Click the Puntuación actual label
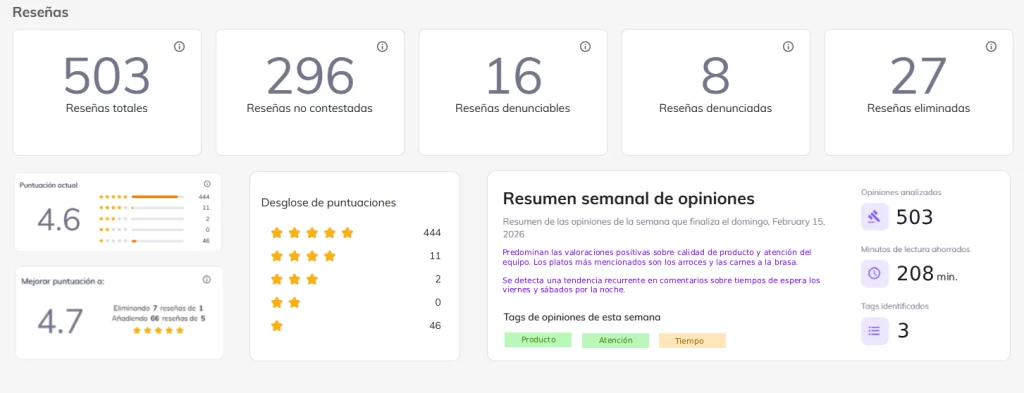The height and width of the screenshot is (393, 1024). coord(49,185)
